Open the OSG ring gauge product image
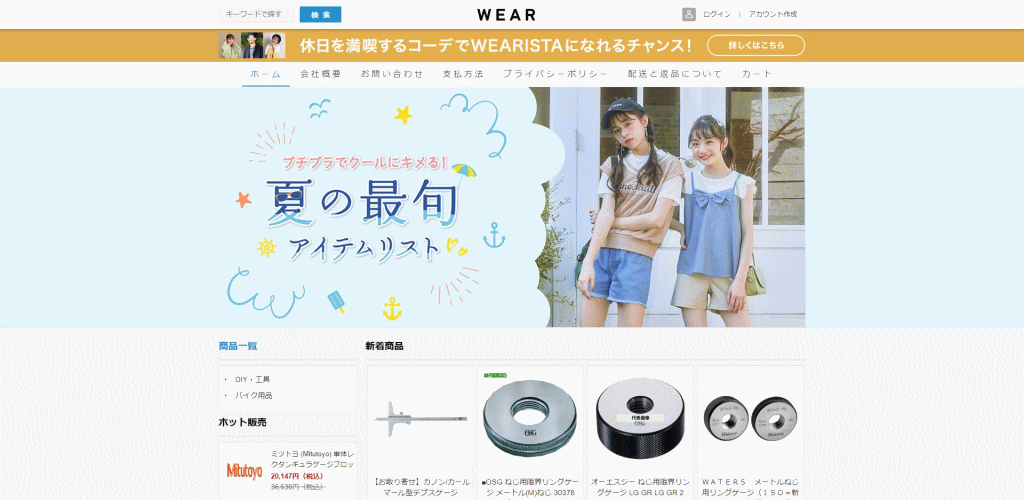This screenshot has width=1024, height=500. (x=530, y=418)
